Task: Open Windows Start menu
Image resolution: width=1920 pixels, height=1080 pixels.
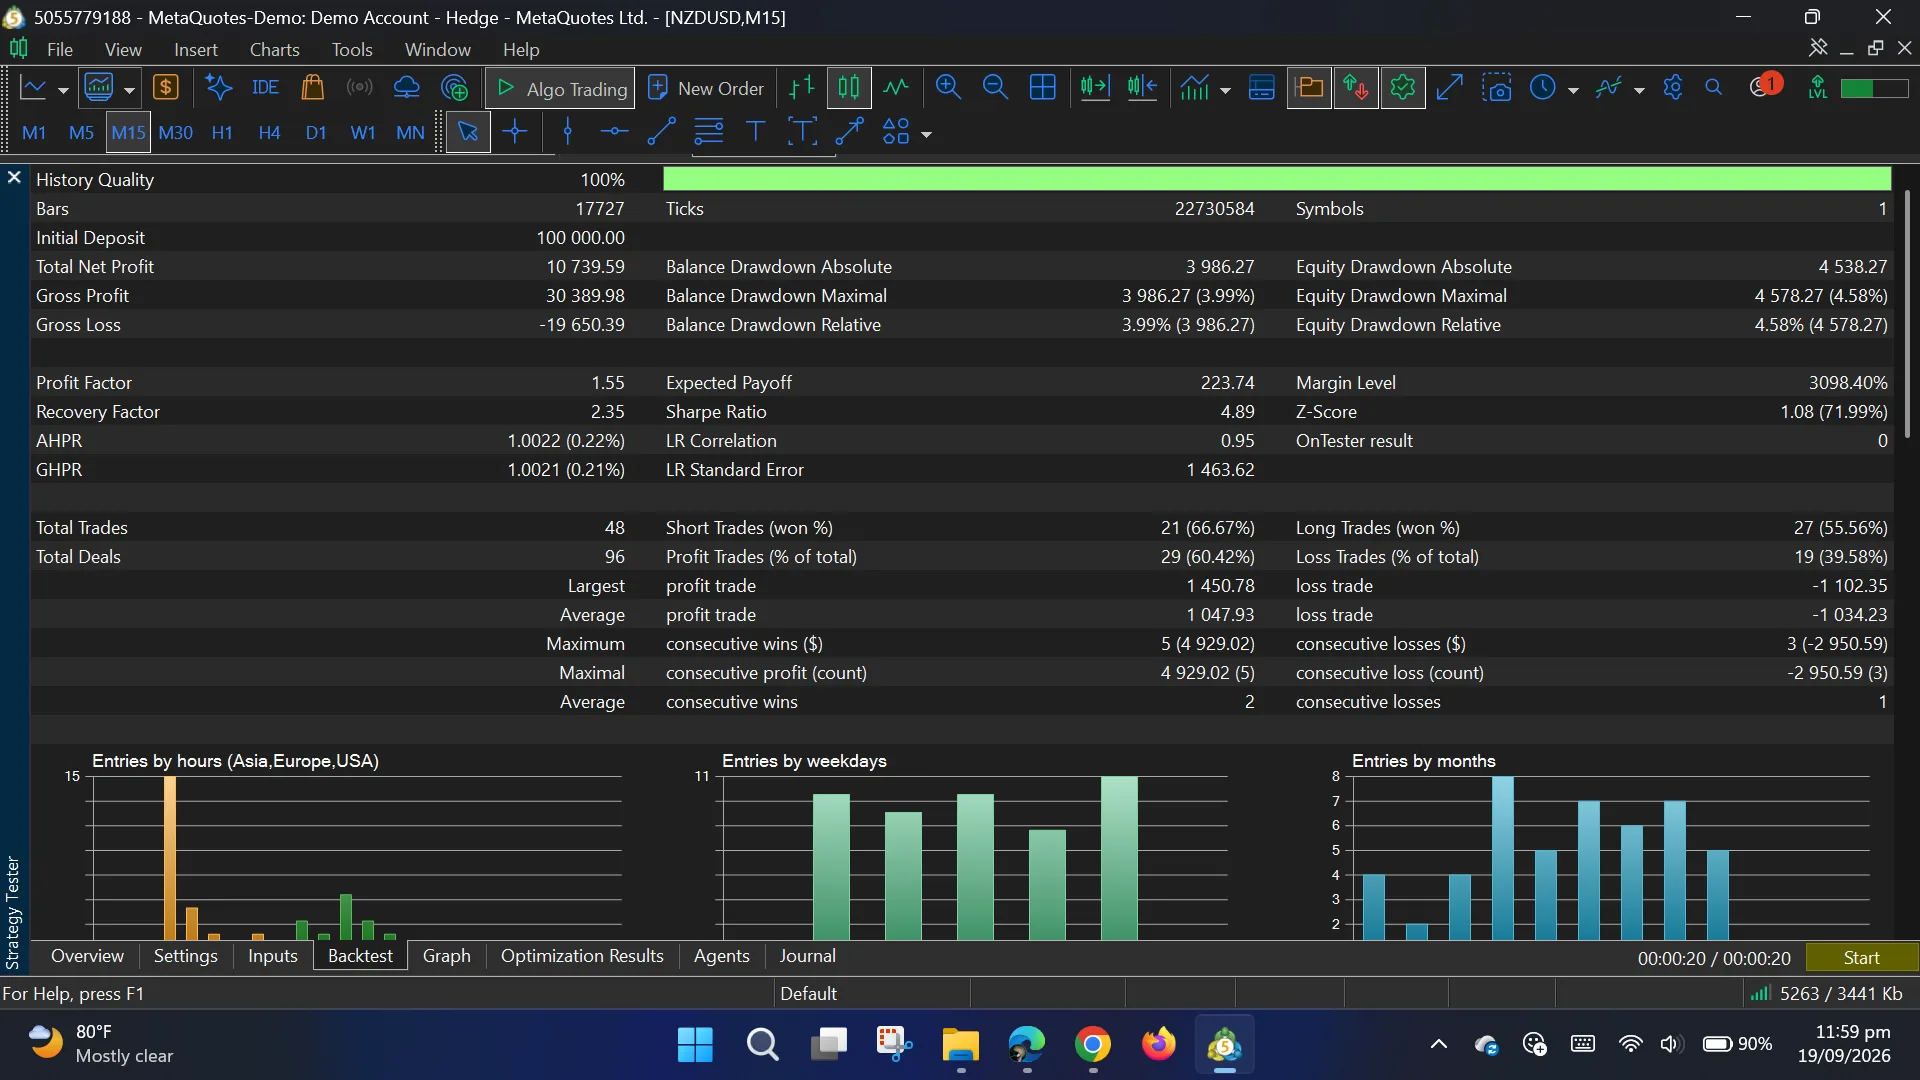Action: point(695,1044)
